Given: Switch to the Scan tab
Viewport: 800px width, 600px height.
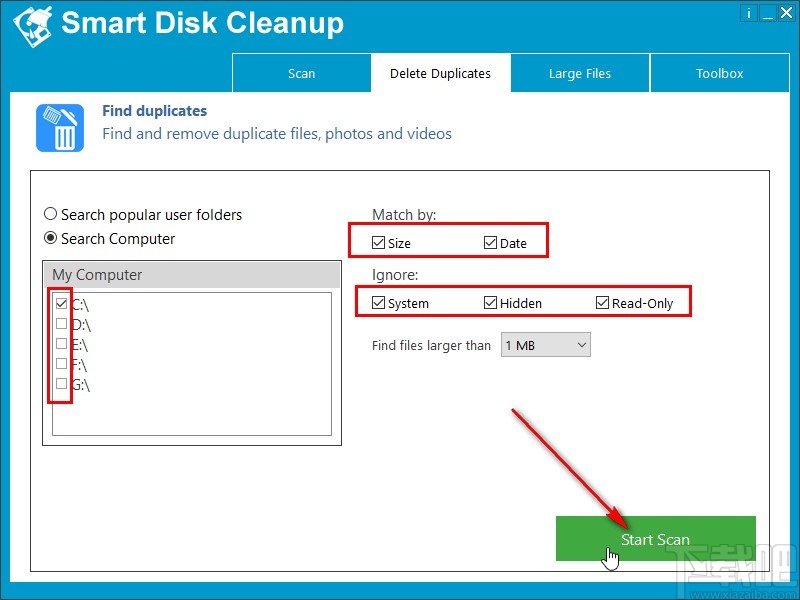Looking at the screenshot, I should (x=302, y=73).
